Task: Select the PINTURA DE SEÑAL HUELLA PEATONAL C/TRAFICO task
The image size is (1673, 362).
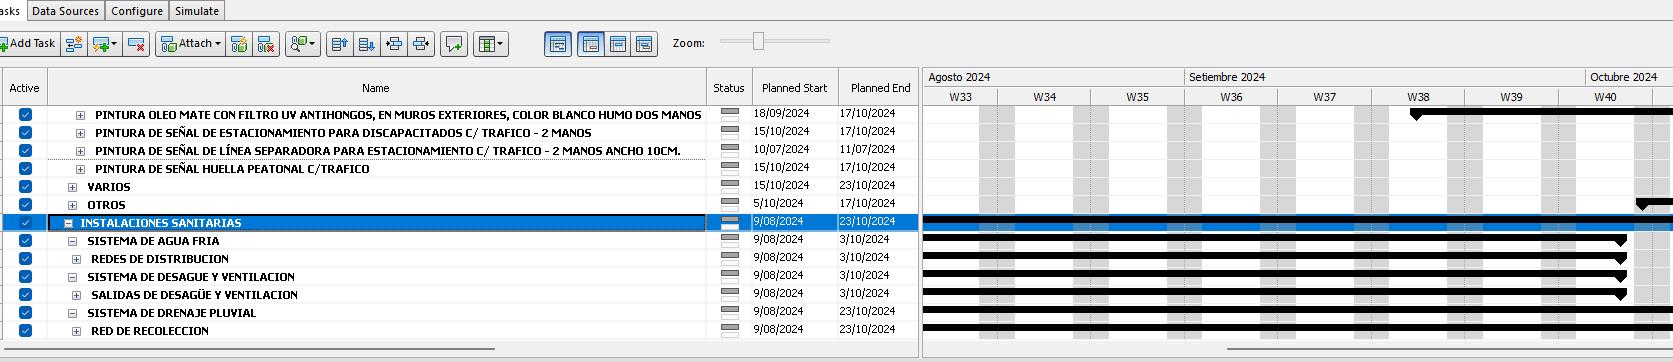Action: coord(232,169)
